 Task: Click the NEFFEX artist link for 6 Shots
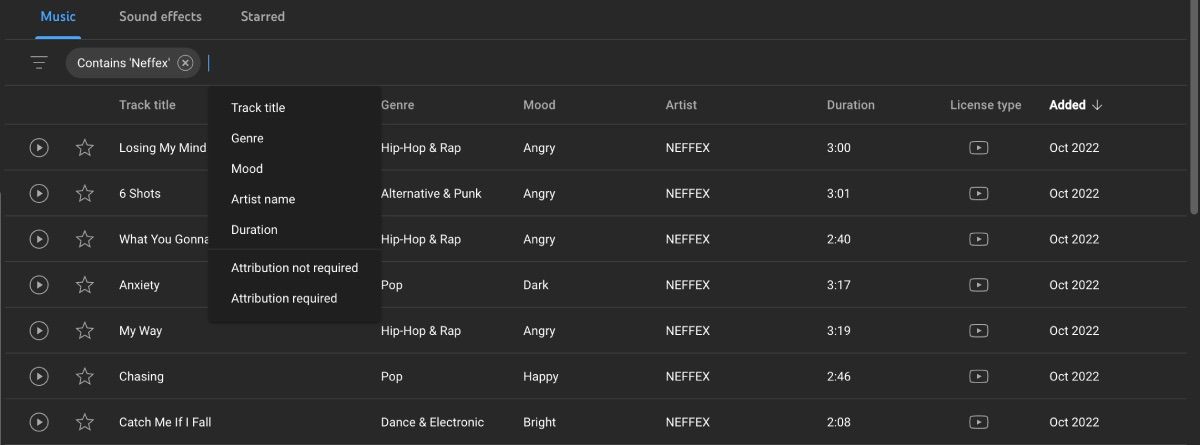[687, 194]
